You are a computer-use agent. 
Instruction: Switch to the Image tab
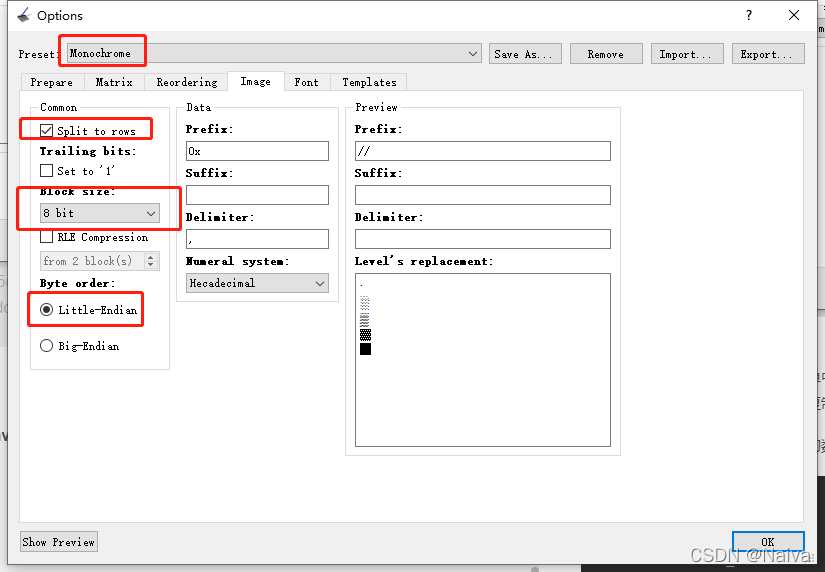point(256,82)
